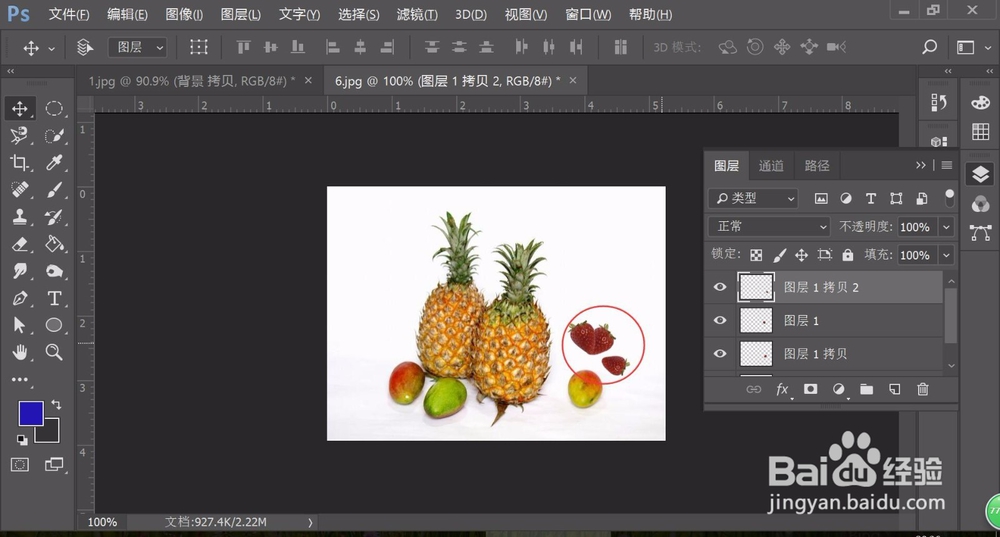Toggle lock all padlock icon
The width and height of the screenshot is (1000, 537).
[848, 255]
